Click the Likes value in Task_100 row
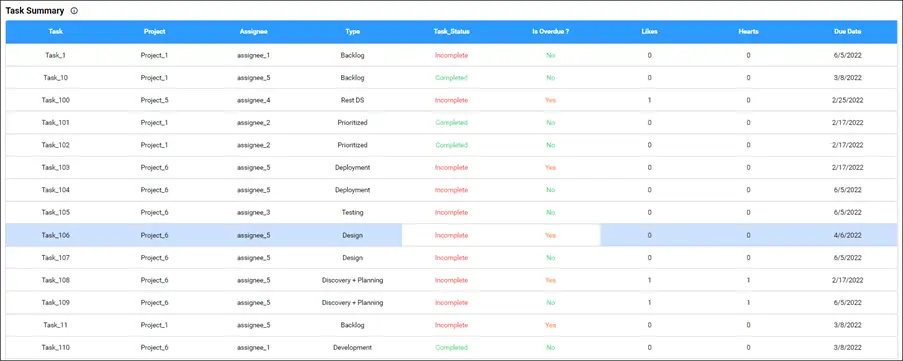This screenshot has width=903, height=361. click(650, 100)
